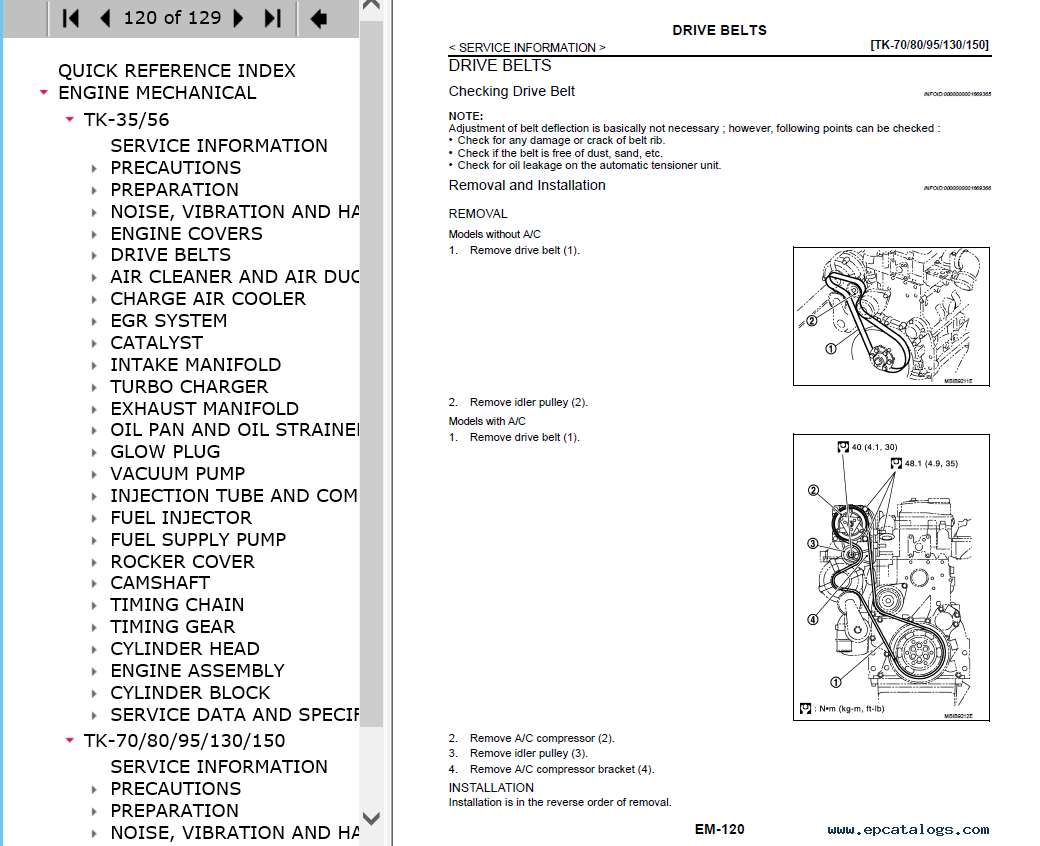This screenshot has width=1040, height=846.
Task: Open the VACUUM PUMP entry
Action: pos(178,474)
